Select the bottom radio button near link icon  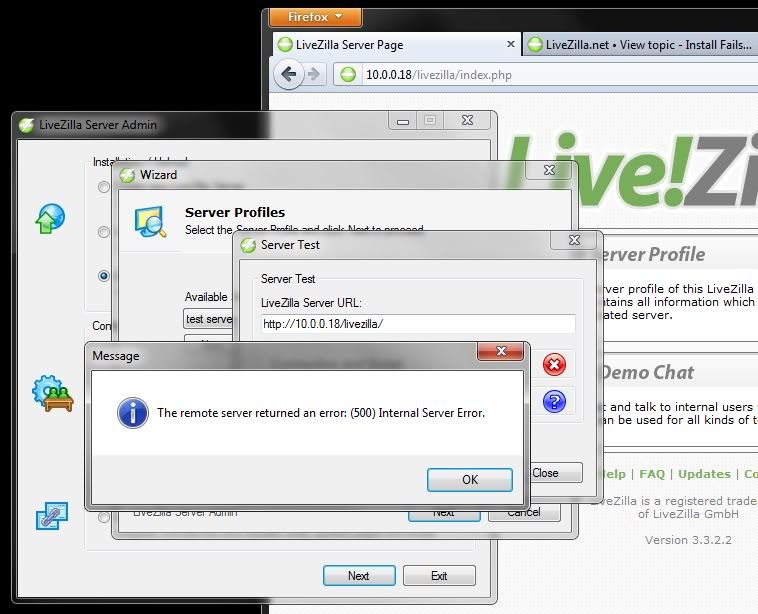pyautogui.click(x=103, y=517)
